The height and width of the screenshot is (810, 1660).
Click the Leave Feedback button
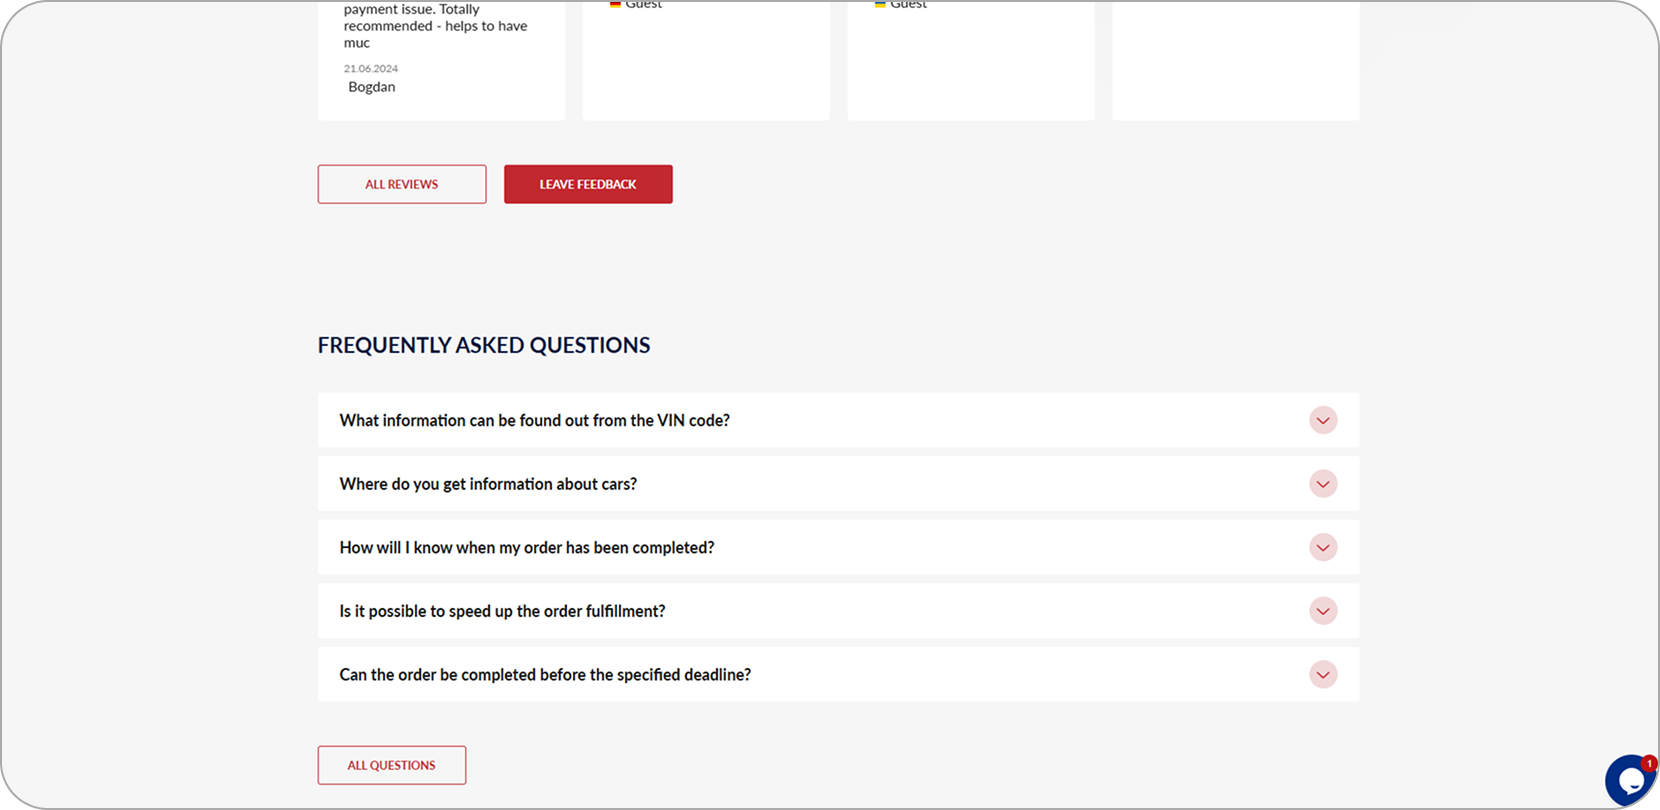click(588, 184)
